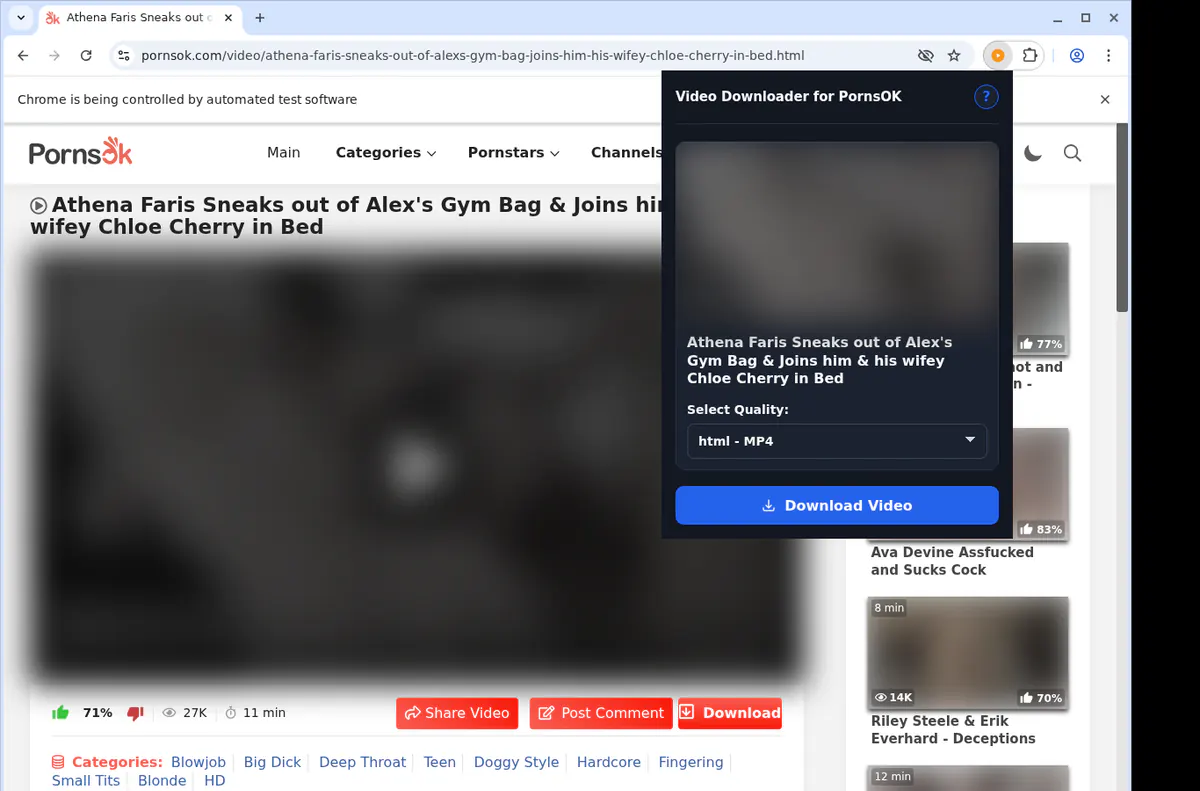
Task: Click the third-party cookies eye icon
Action: coord(925,56)
